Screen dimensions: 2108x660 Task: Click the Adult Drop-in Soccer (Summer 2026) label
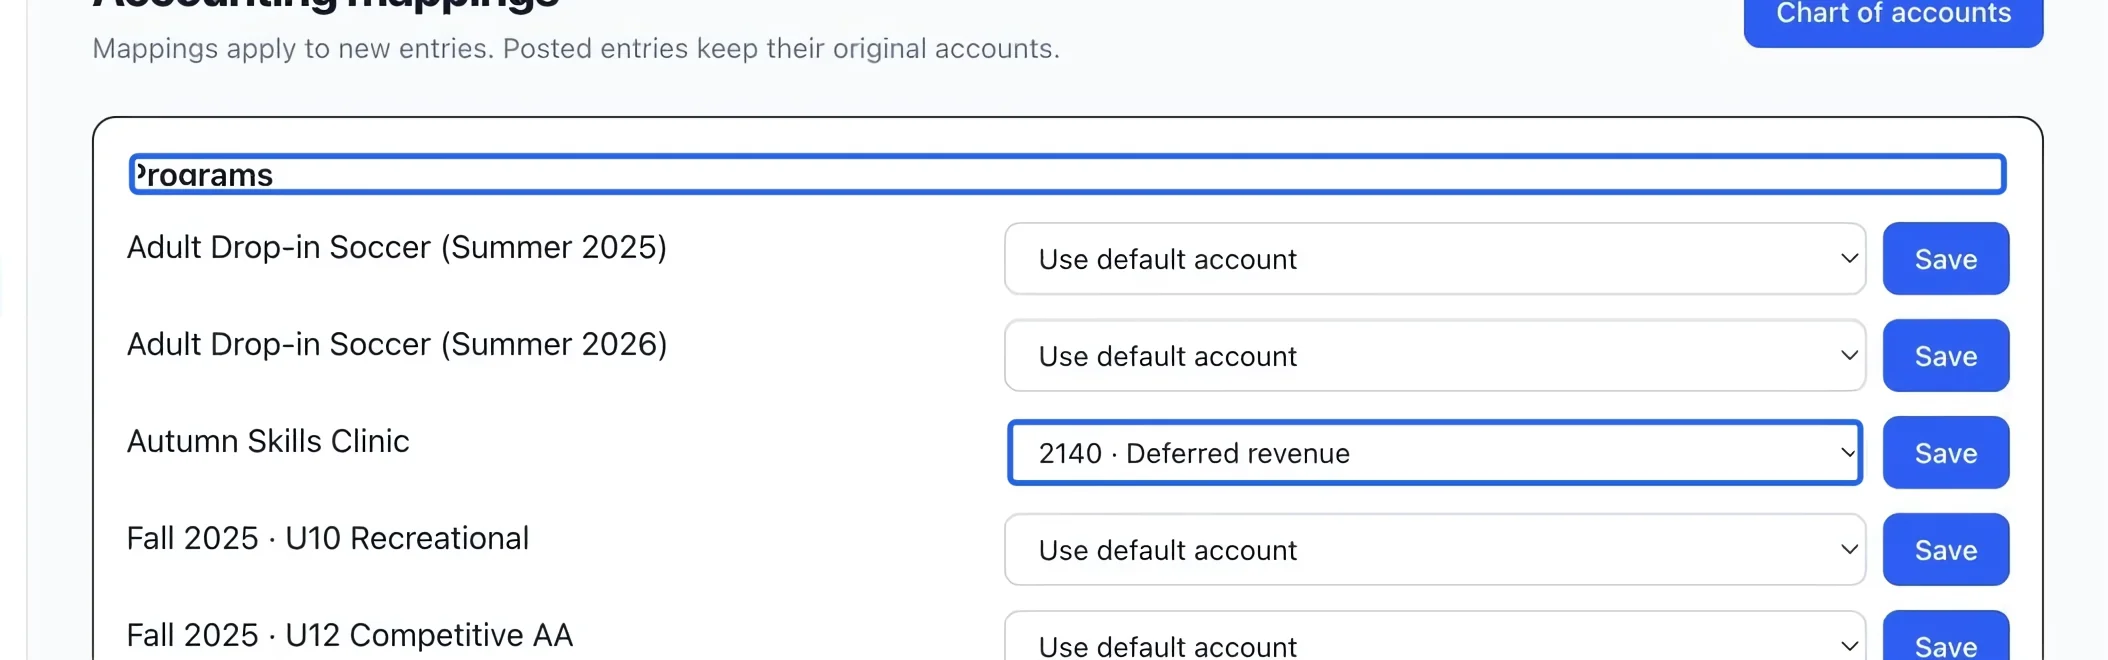point(397,344)
